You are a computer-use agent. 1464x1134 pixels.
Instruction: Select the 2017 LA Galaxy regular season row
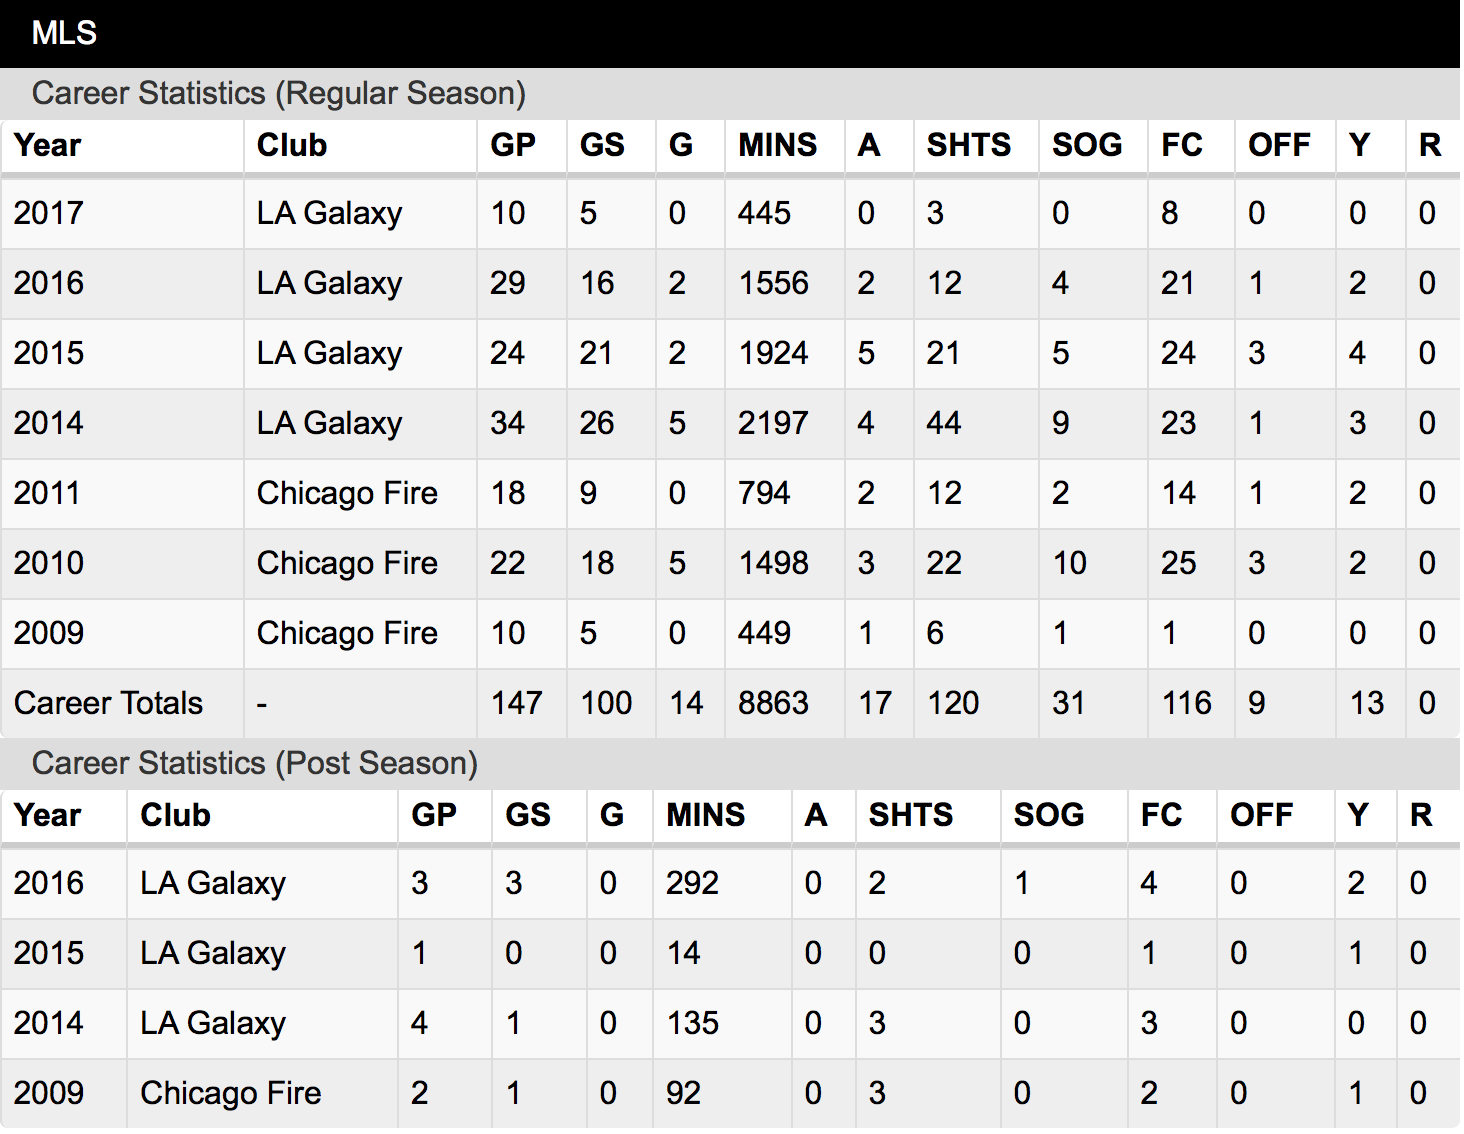pyautogui.click(x=730, y=213)
